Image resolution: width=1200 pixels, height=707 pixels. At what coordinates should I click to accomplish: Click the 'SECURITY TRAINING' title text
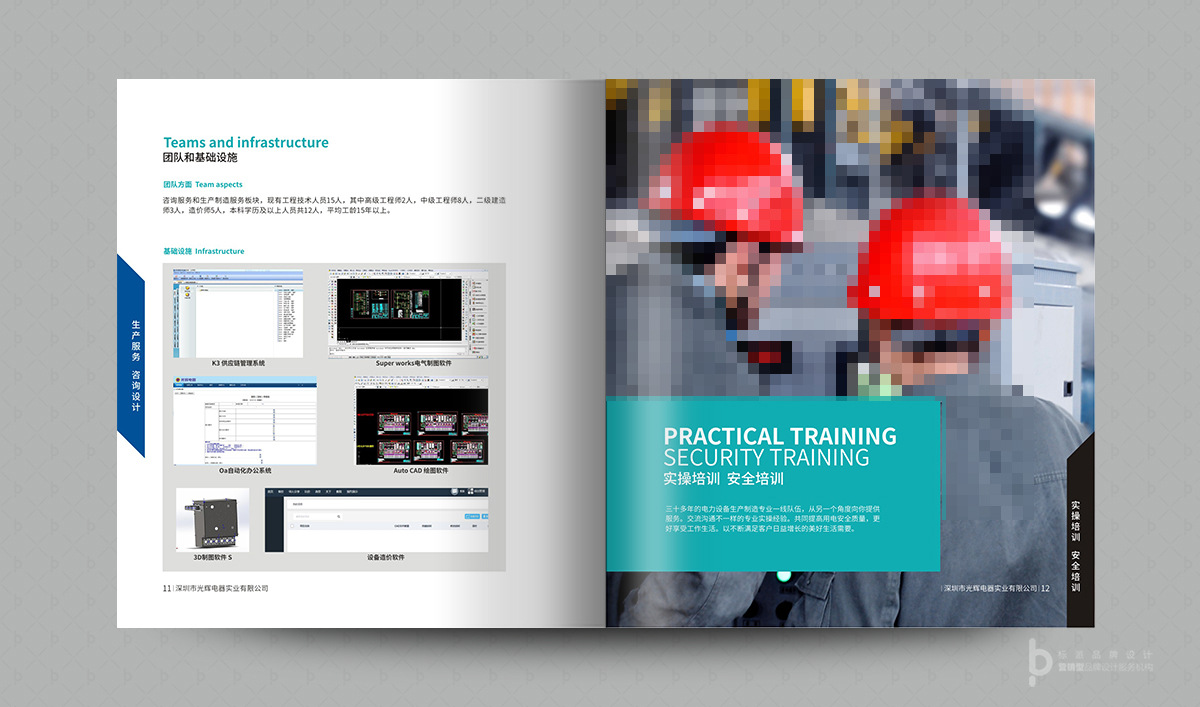pos(766,458)
